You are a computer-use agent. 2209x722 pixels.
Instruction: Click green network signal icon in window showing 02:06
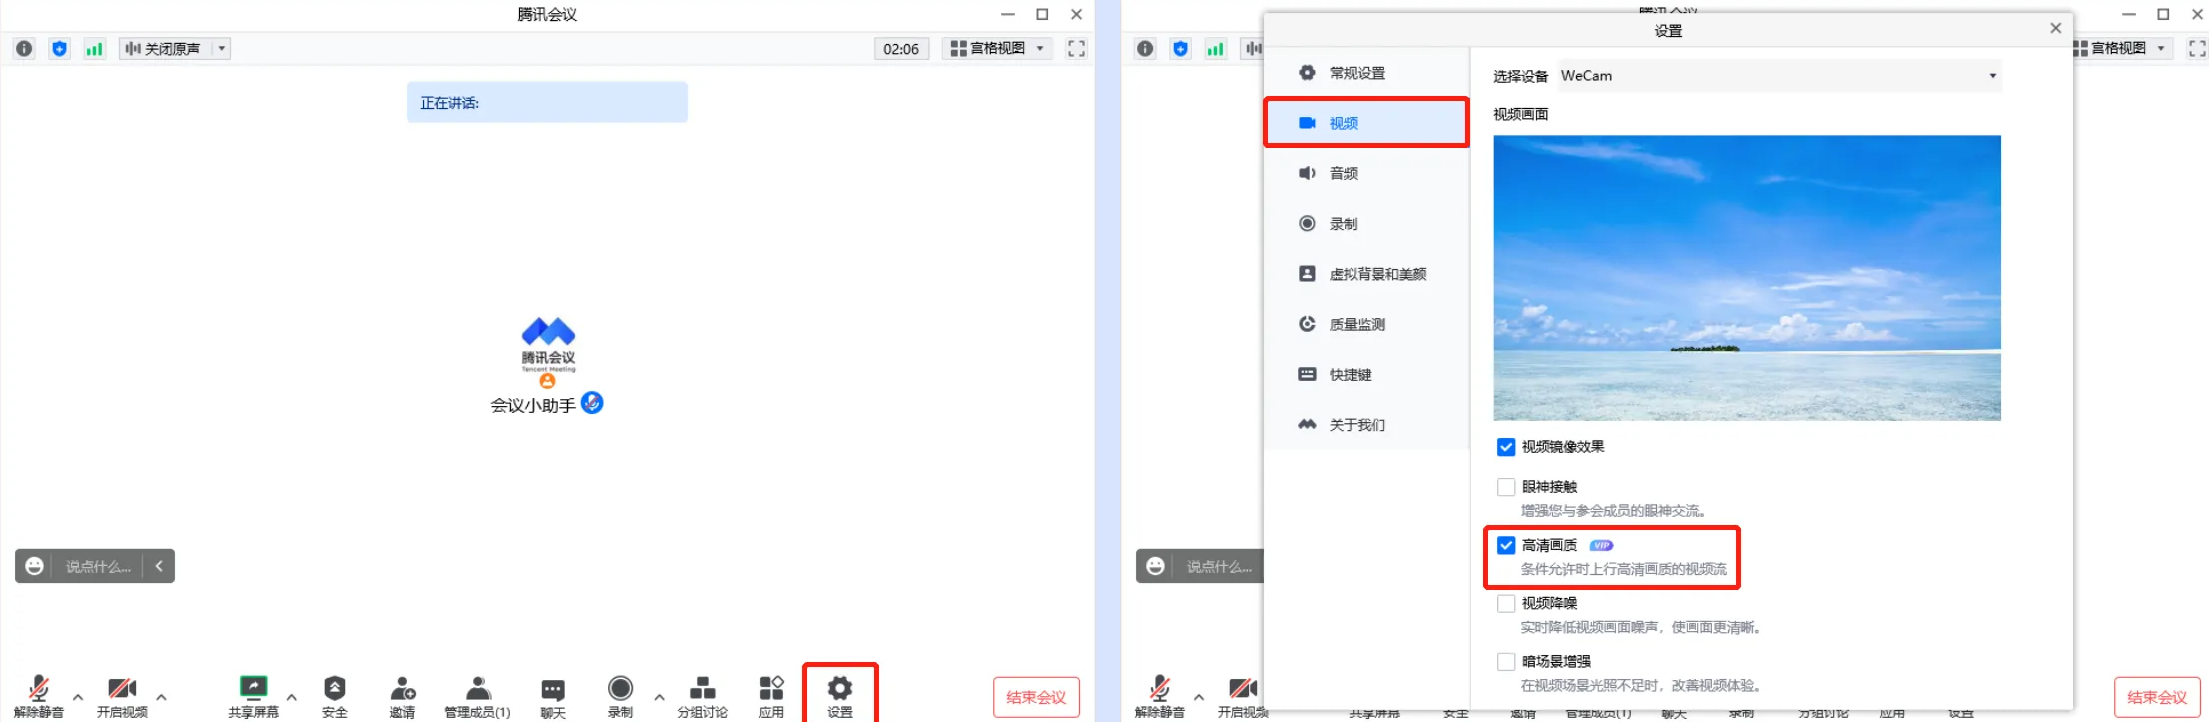tap(94, 49)
